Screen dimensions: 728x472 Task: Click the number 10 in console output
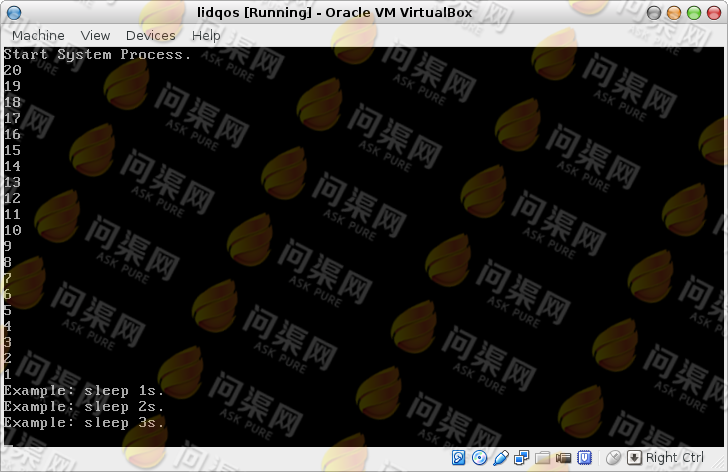coord(13,230)
